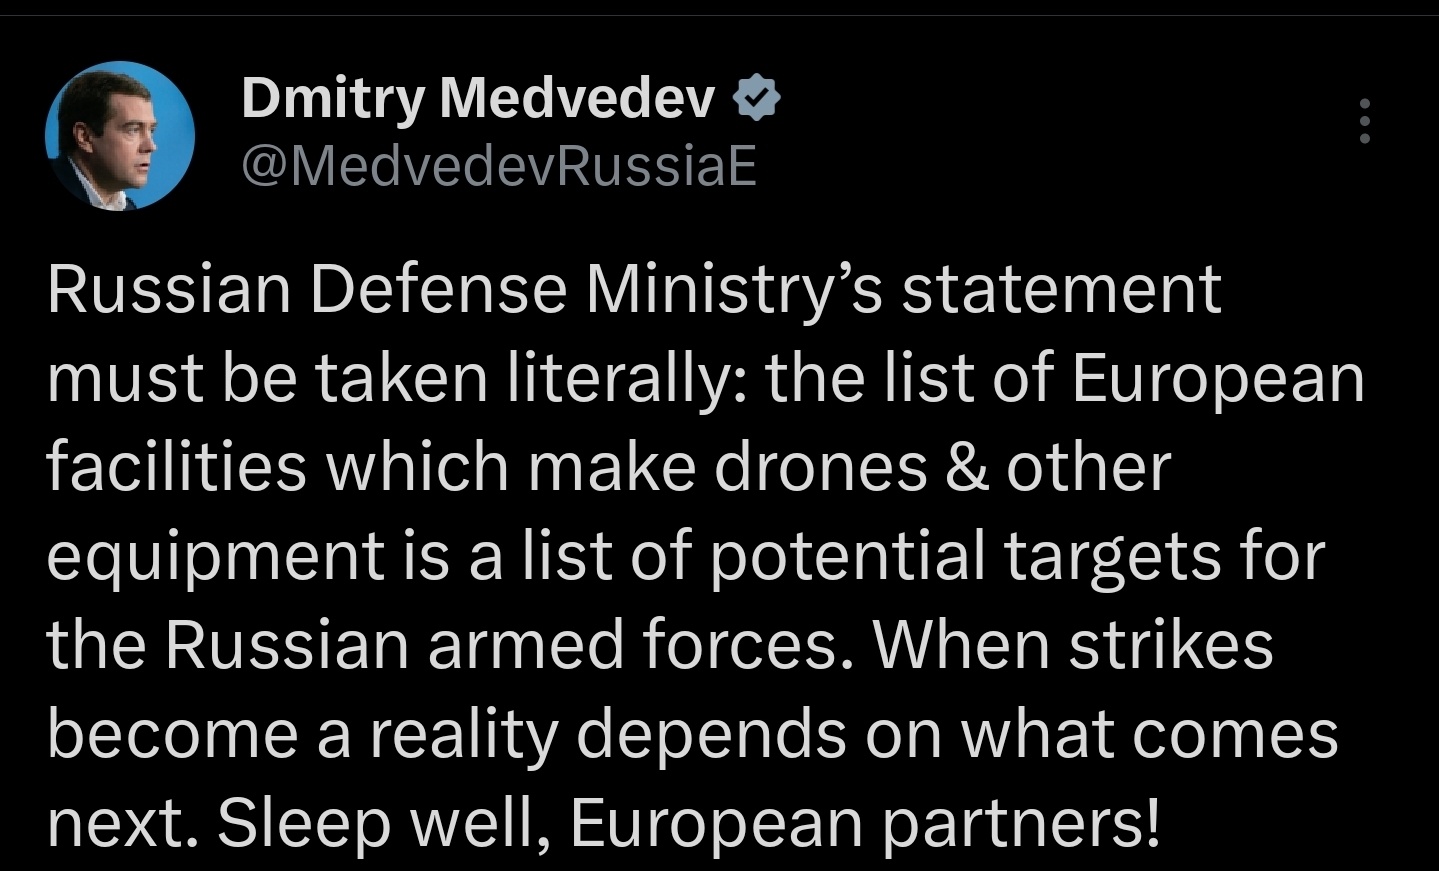
Task: Click the ending "European partners!" text
Action: pos(866,823)
